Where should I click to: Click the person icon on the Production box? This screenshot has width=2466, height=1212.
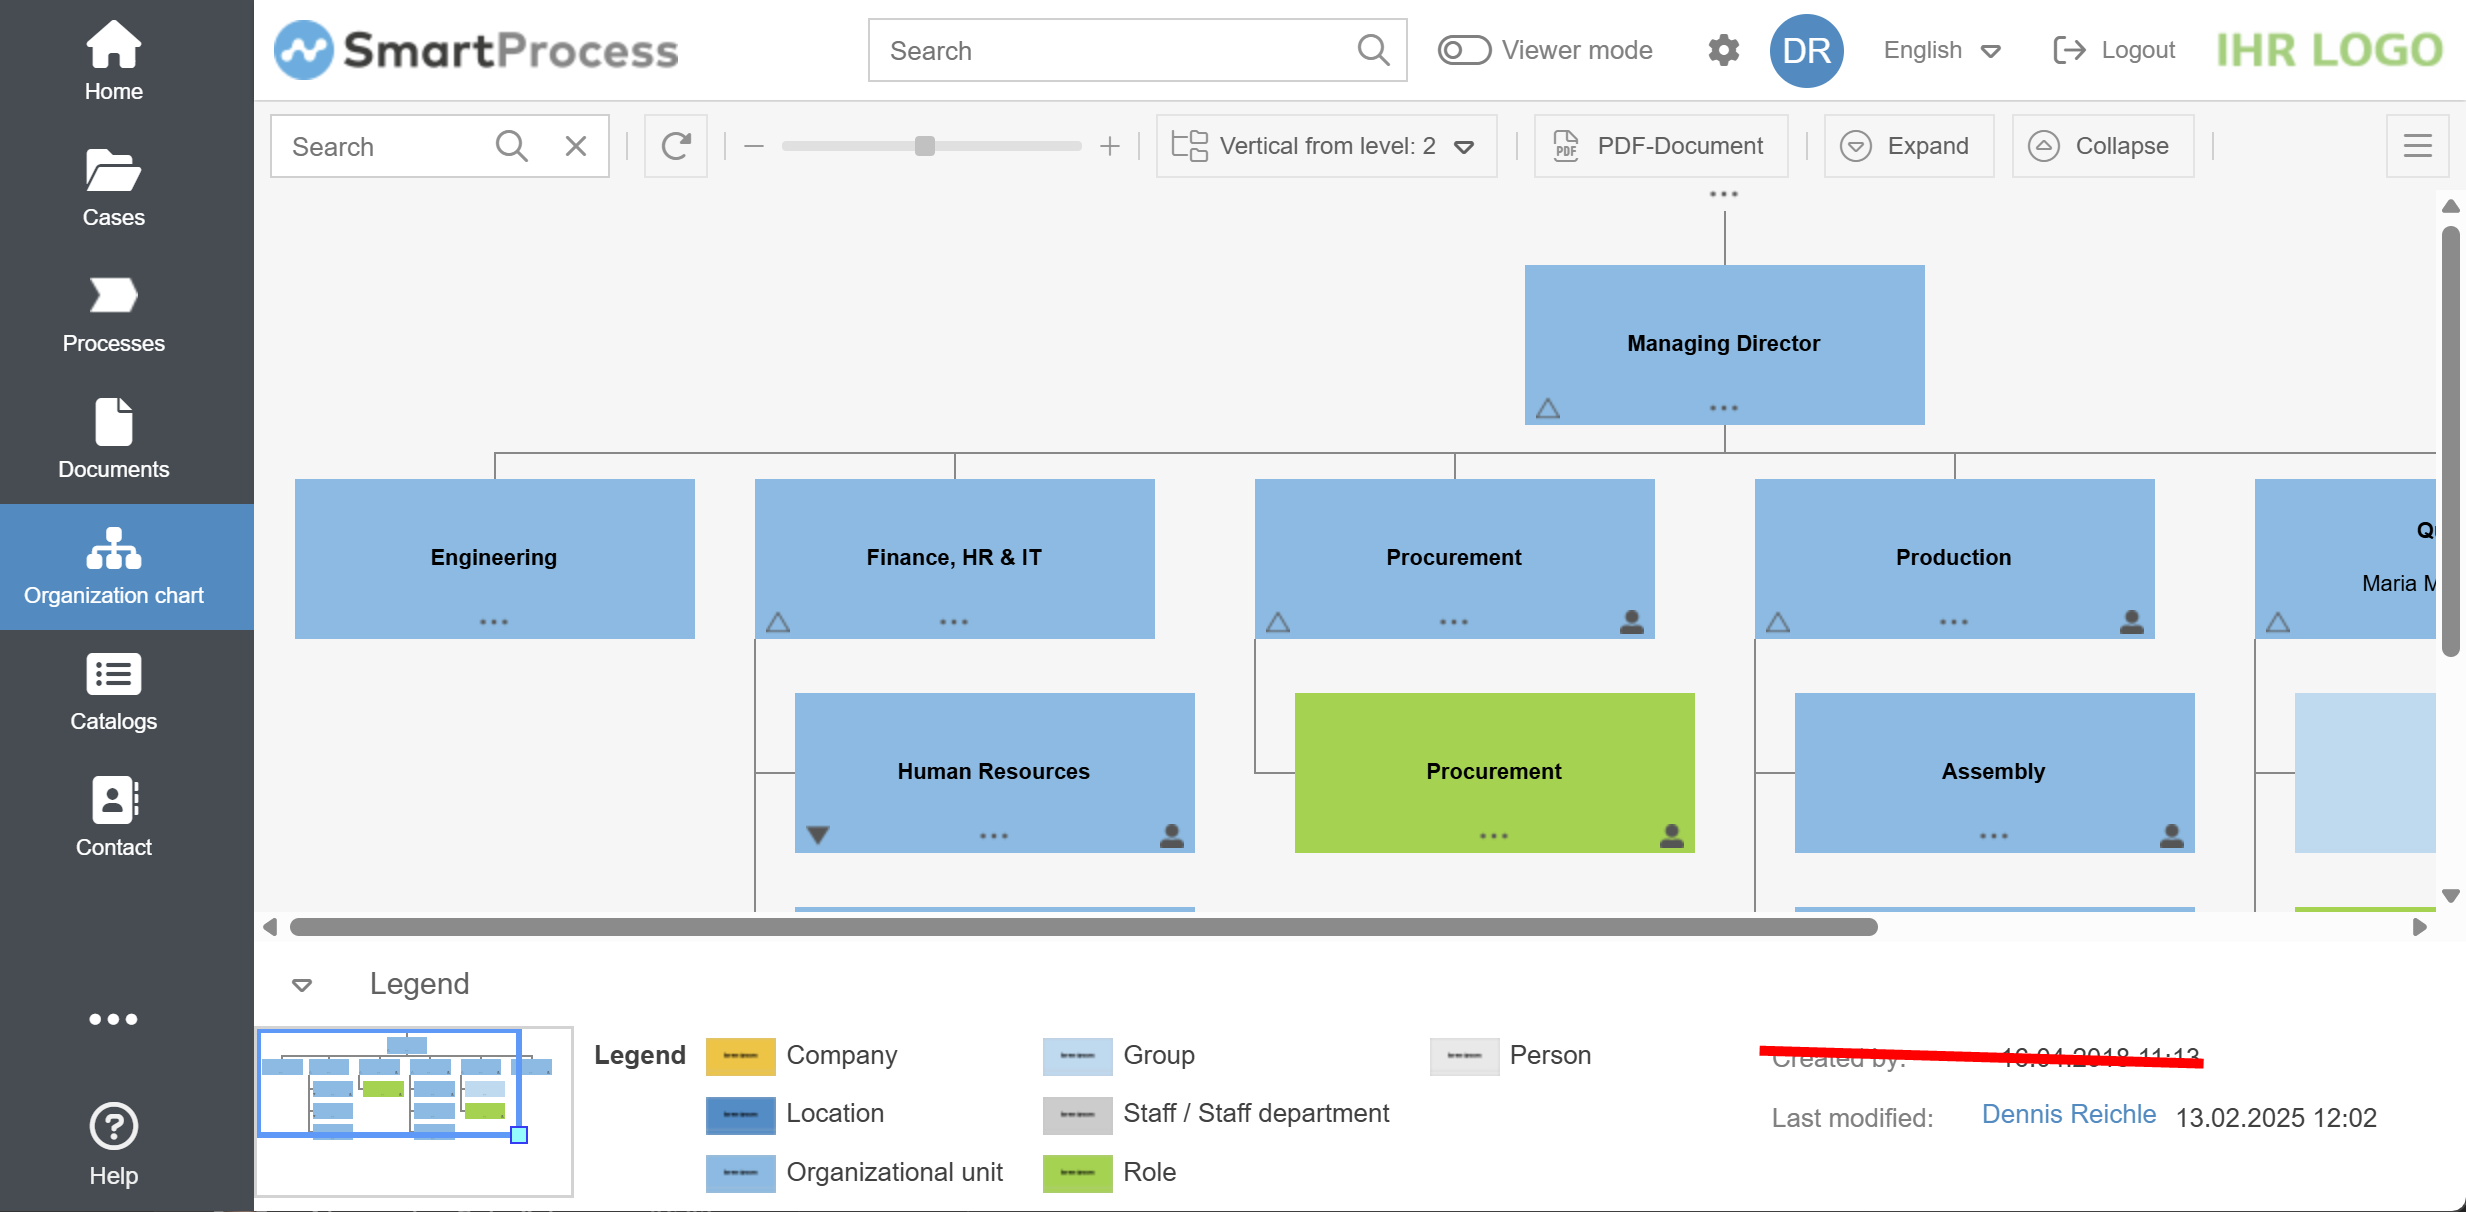pyautogui.click(x=2131, y=622)
